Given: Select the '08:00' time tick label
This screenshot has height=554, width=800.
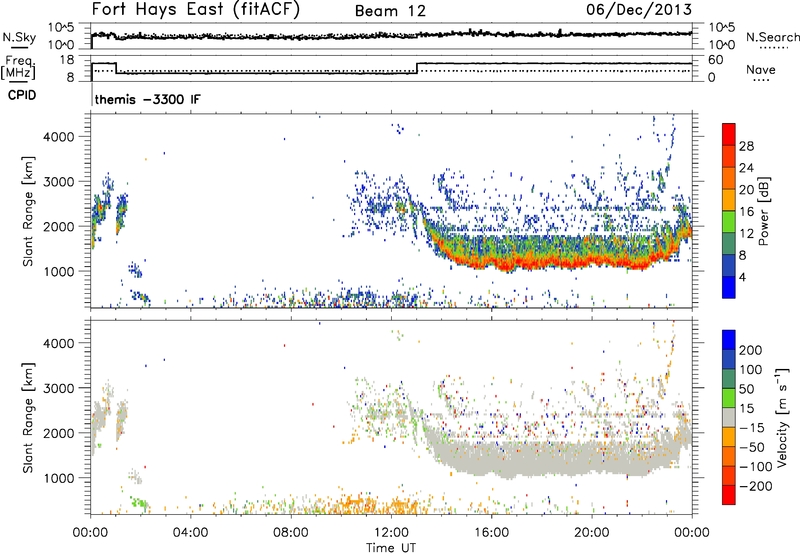Looking at the screenshot, I should pos(291,533).
